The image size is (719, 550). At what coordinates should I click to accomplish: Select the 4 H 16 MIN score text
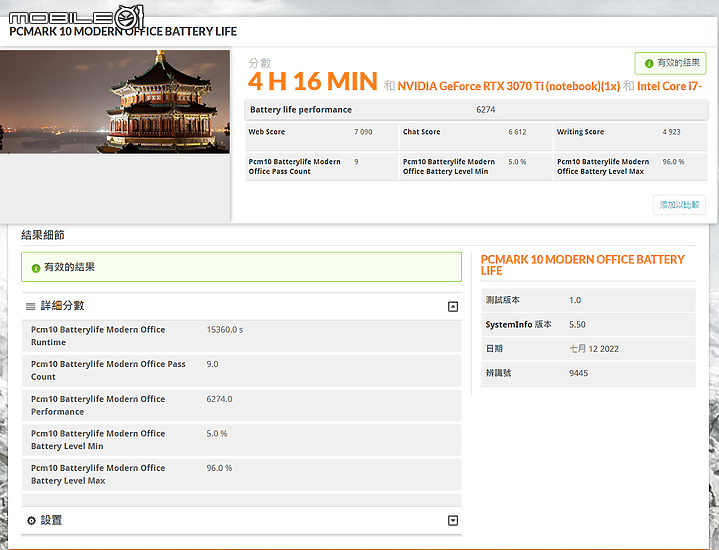tap(313, 81)
